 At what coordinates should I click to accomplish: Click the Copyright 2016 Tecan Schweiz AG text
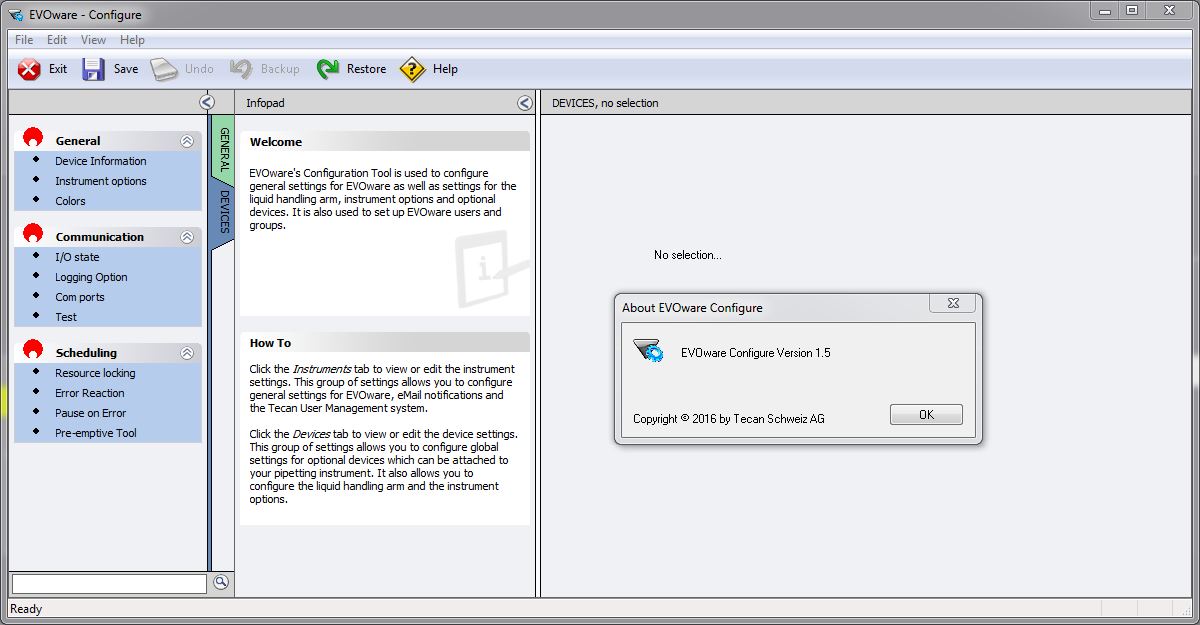point(729,419)
